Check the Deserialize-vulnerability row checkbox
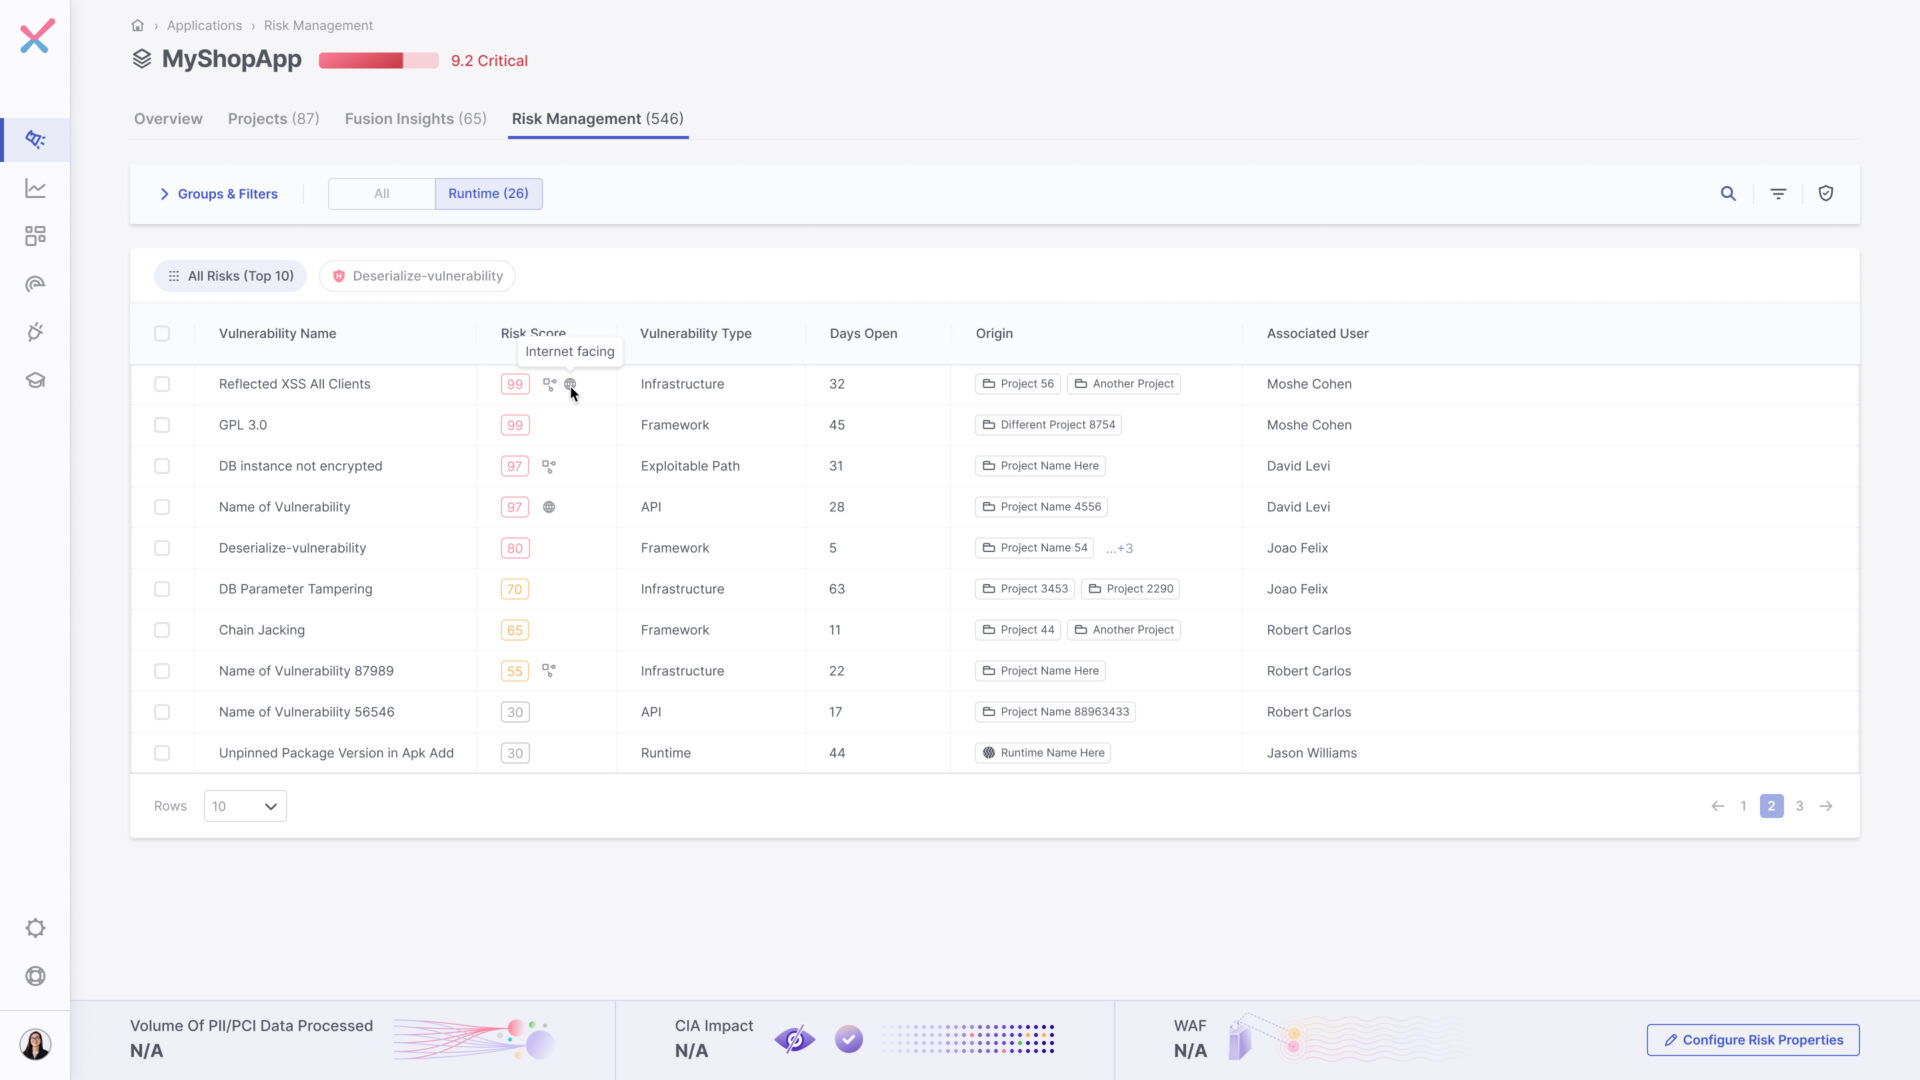Screen dimensions: 1920x1080 coord(162,547)
